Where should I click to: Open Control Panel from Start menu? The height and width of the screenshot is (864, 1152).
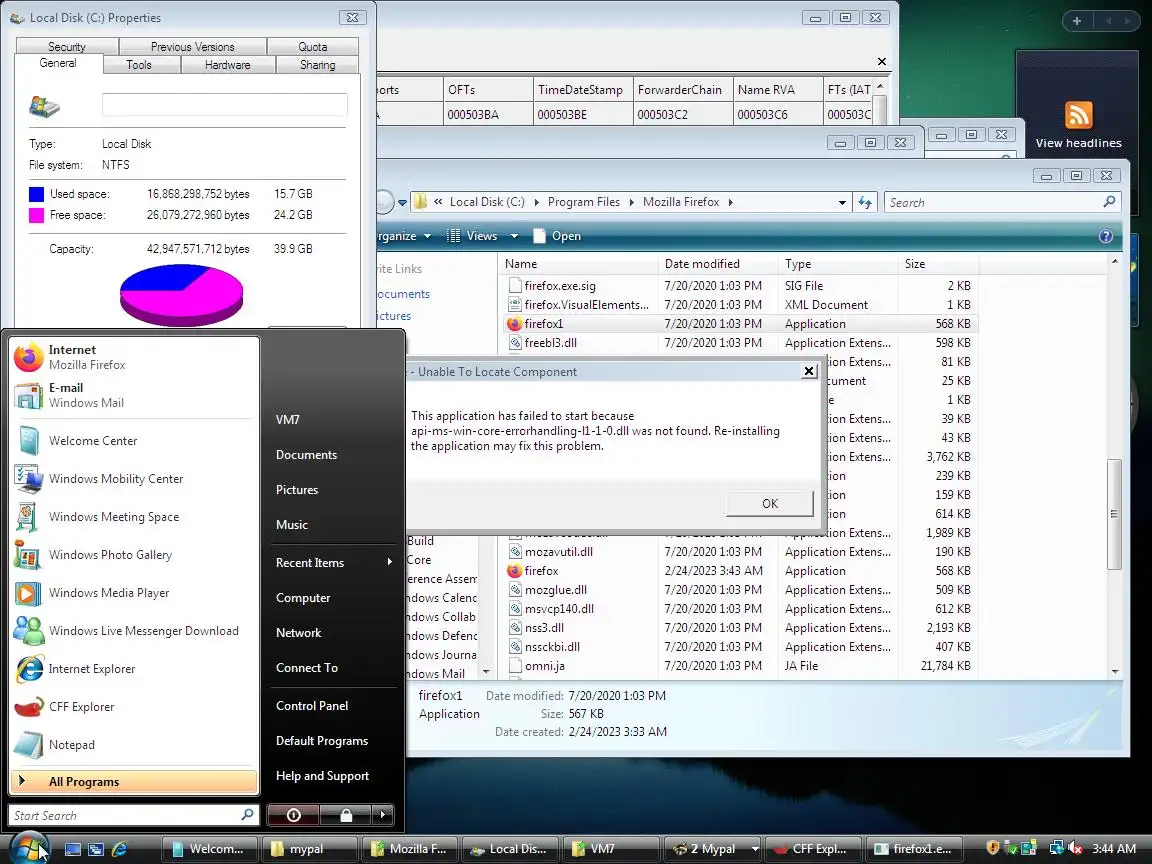pyautogui.click(x=312, y=705)
